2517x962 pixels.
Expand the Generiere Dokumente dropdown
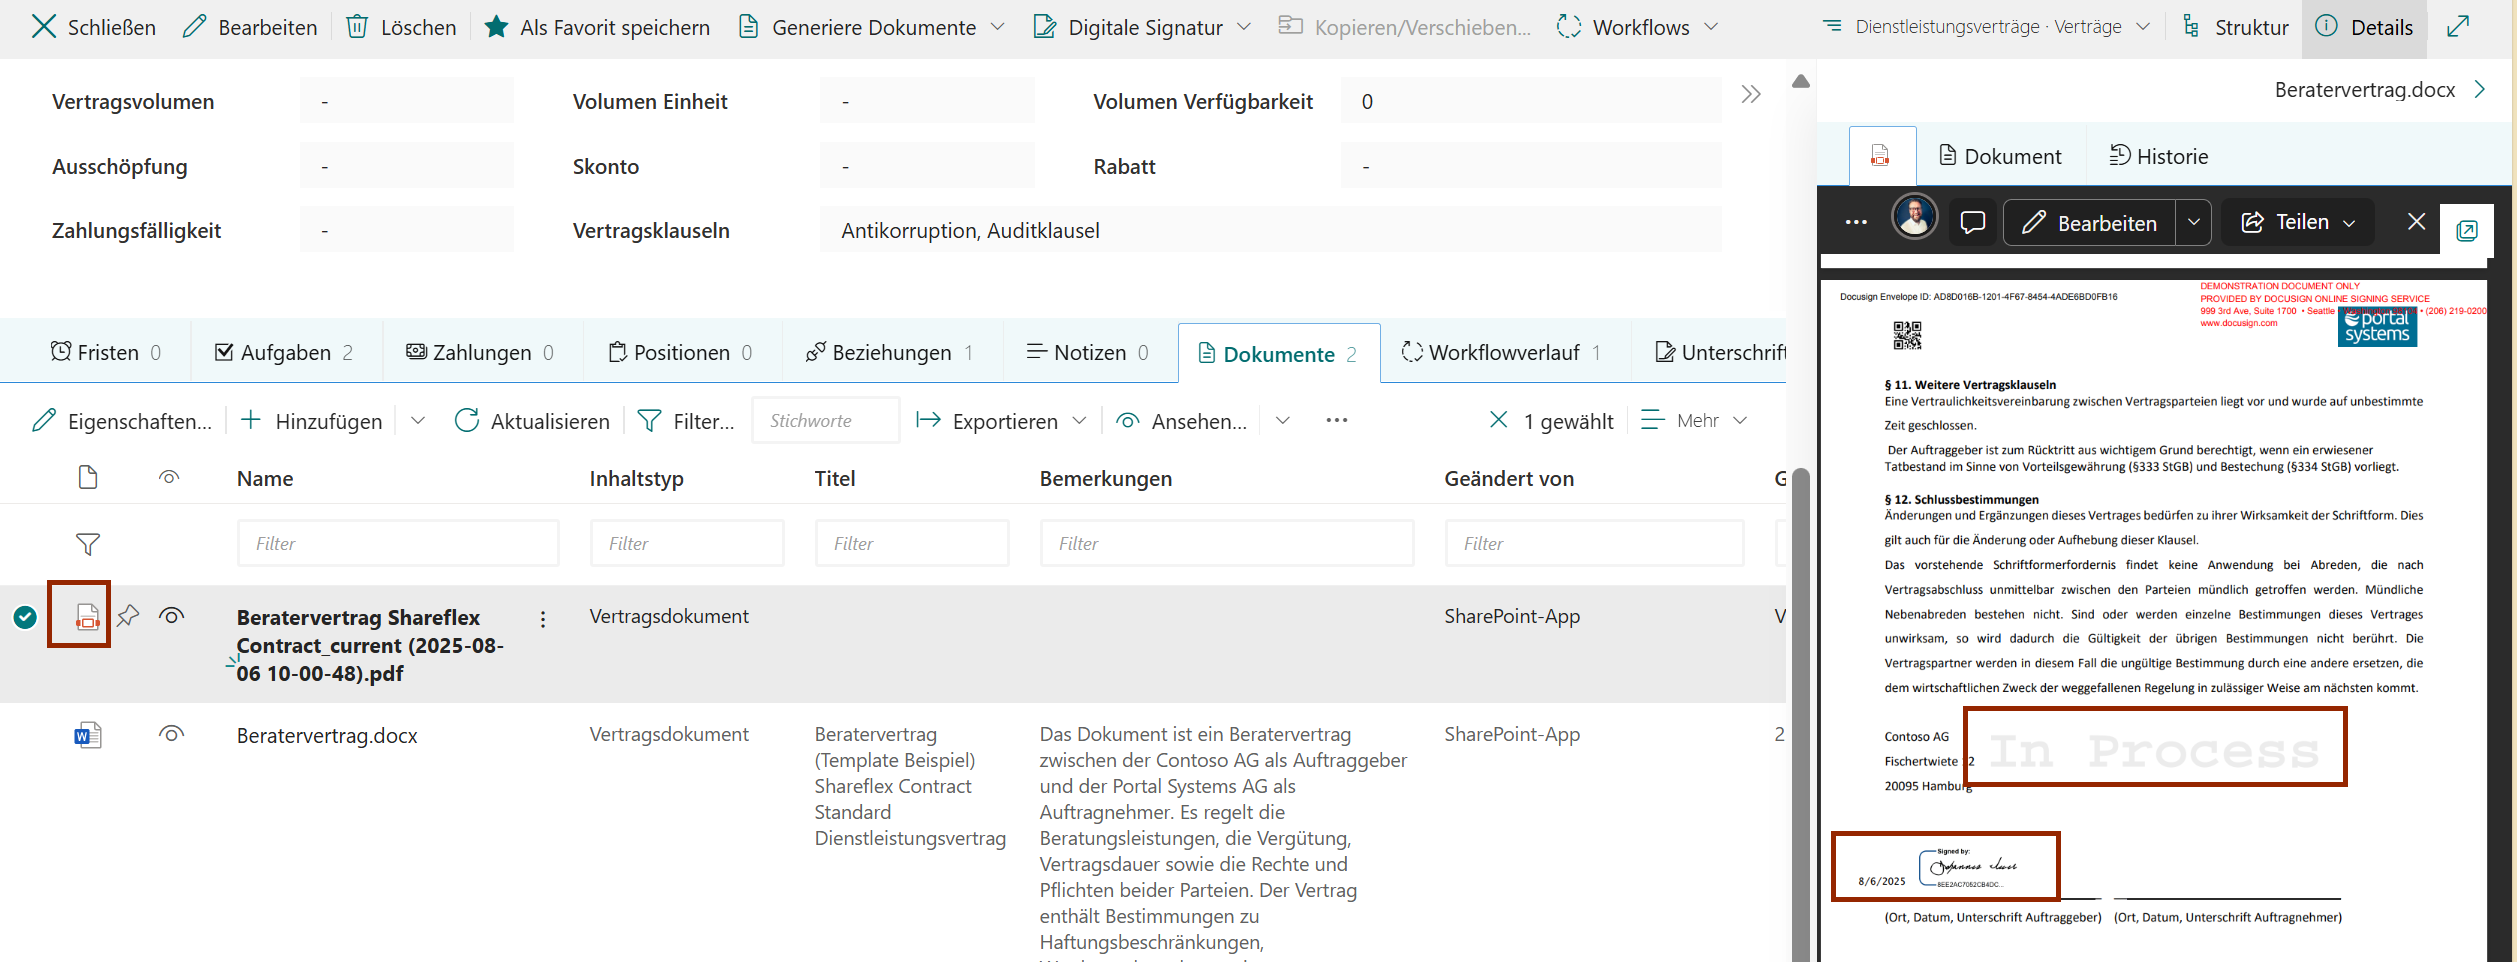tap(997, 27)
